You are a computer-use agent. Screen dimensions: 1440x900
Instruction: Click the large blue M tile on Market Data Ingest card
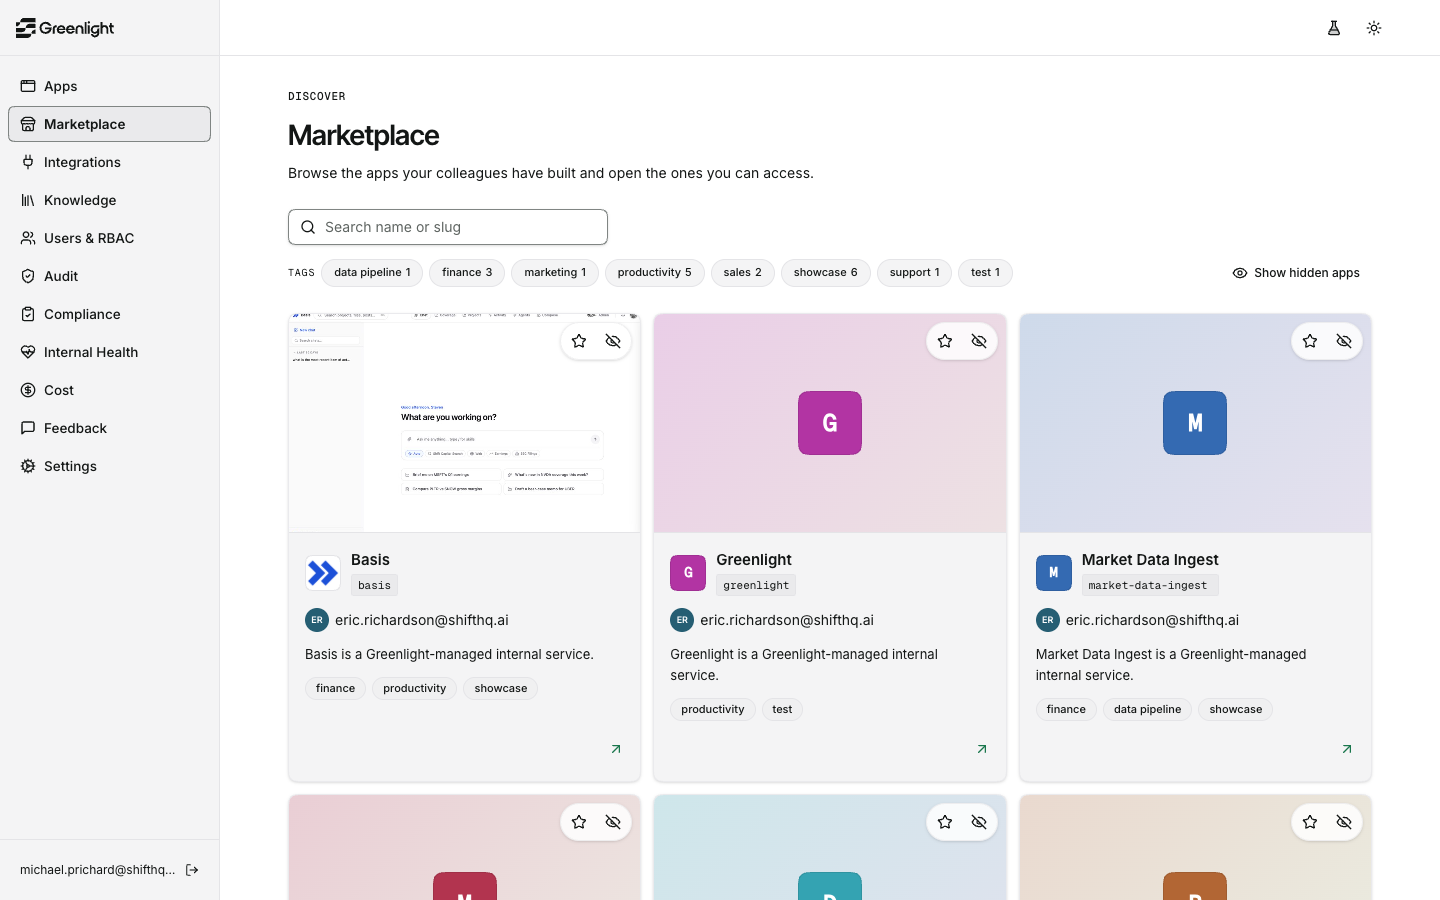pyautogui.click(x=1195, y=423)
